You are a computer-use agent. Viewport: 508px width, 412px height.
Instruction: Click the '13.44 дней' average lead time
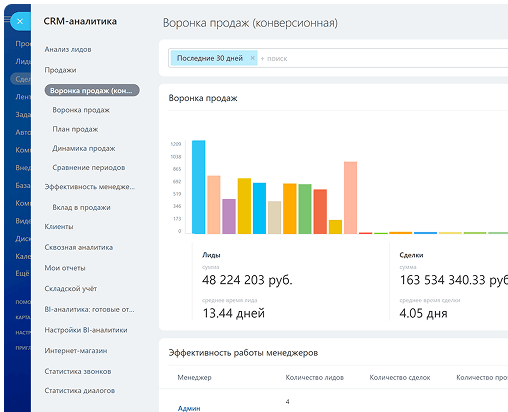coord(234,313)
